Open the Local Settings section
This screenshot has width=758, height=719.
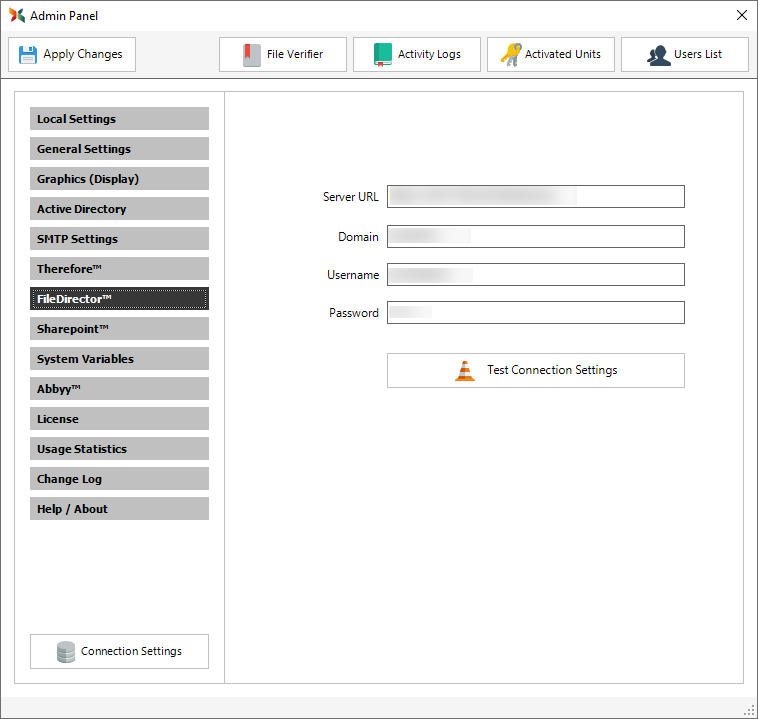119,119
